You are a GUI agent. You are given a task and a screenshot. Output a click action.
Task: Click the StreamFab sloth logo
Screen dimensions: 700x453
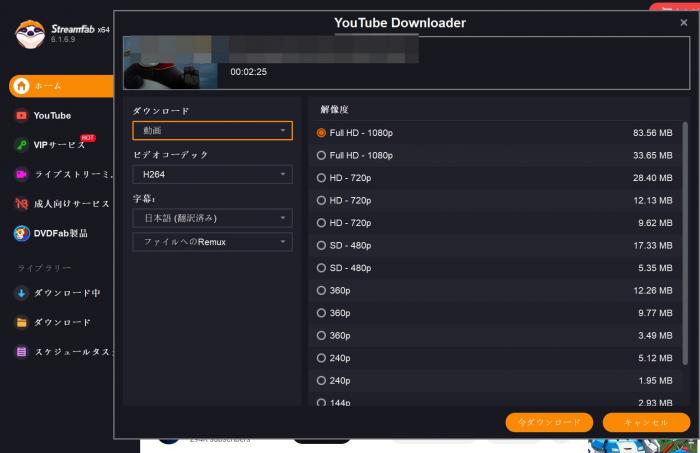(x=30, y=34)
